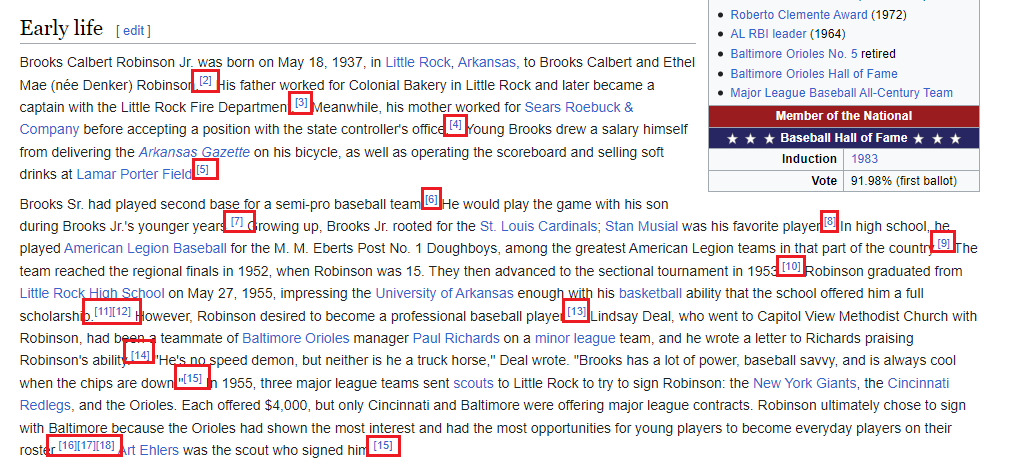
Task: Select footnote reference [13]
Action: click(x=576, y=311)
